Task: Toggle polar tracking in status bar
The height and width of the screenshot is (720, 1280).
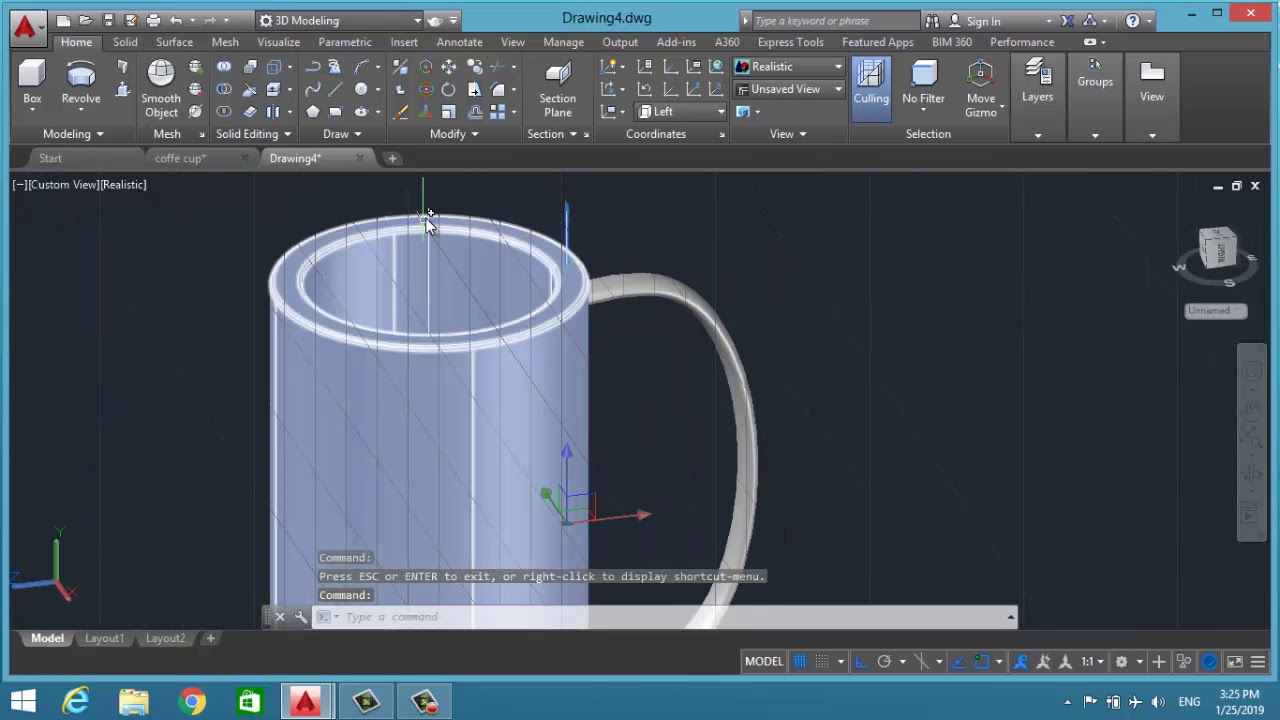Action: tap(884, 661)
